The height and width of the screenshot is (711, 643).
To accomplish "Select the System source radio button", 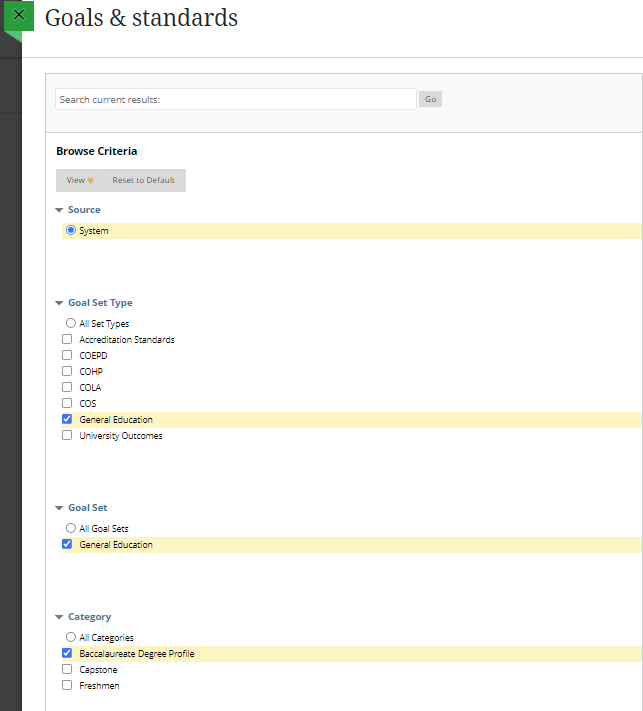I will point(71,230).
